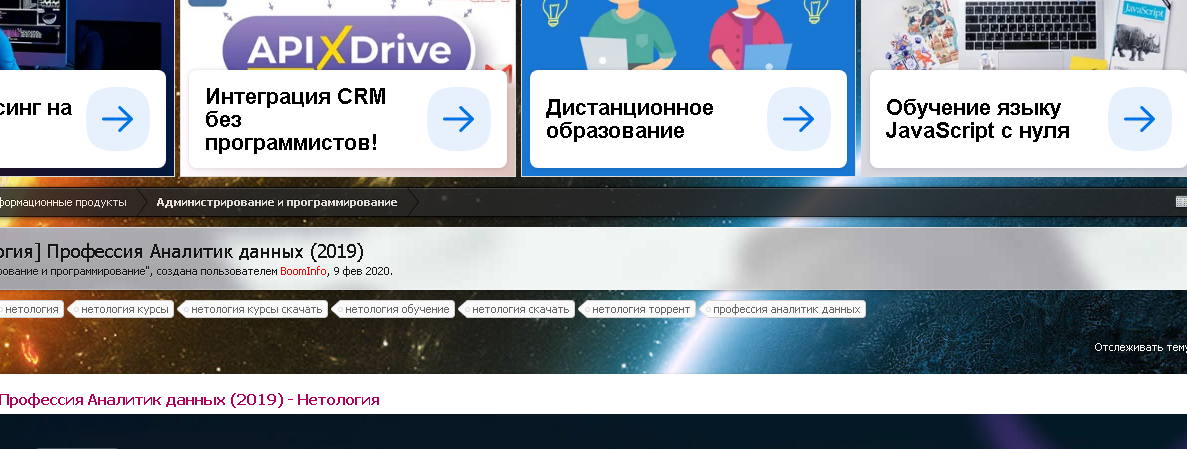Viewport: 1187px width, 449px height.
Task: Select the 'нетология торрент' tag
Action: pos(640,309)
